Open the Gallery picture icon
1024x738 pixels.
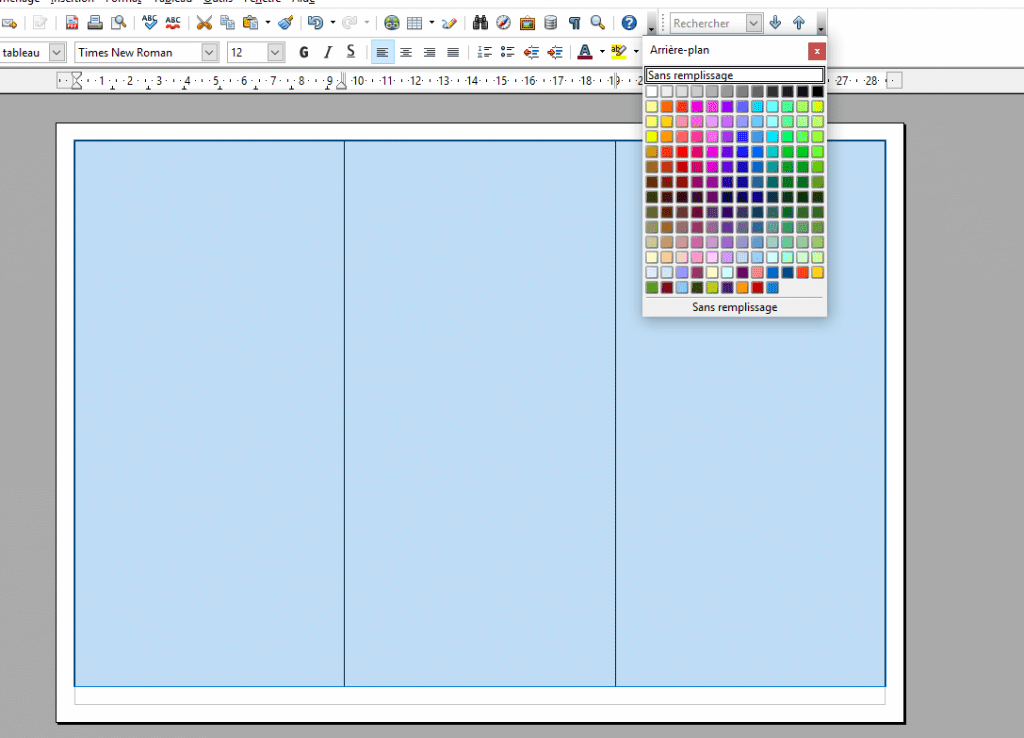pos(527,24)
